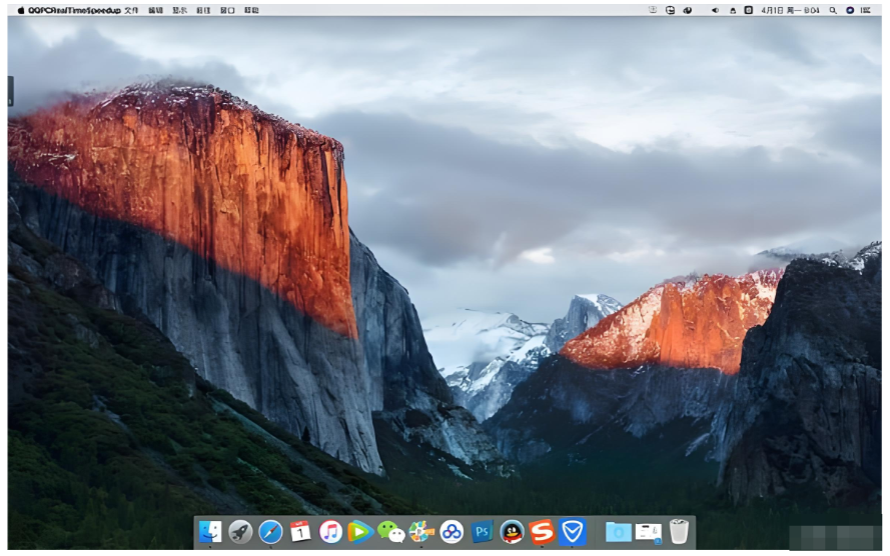Open the Apple menu

(x=20, y=10)
